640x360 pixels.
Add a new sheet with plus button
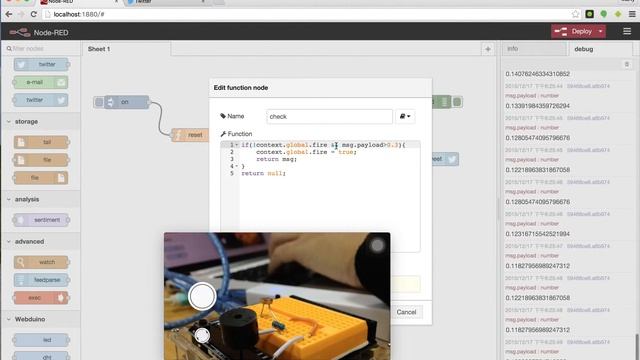488,49
